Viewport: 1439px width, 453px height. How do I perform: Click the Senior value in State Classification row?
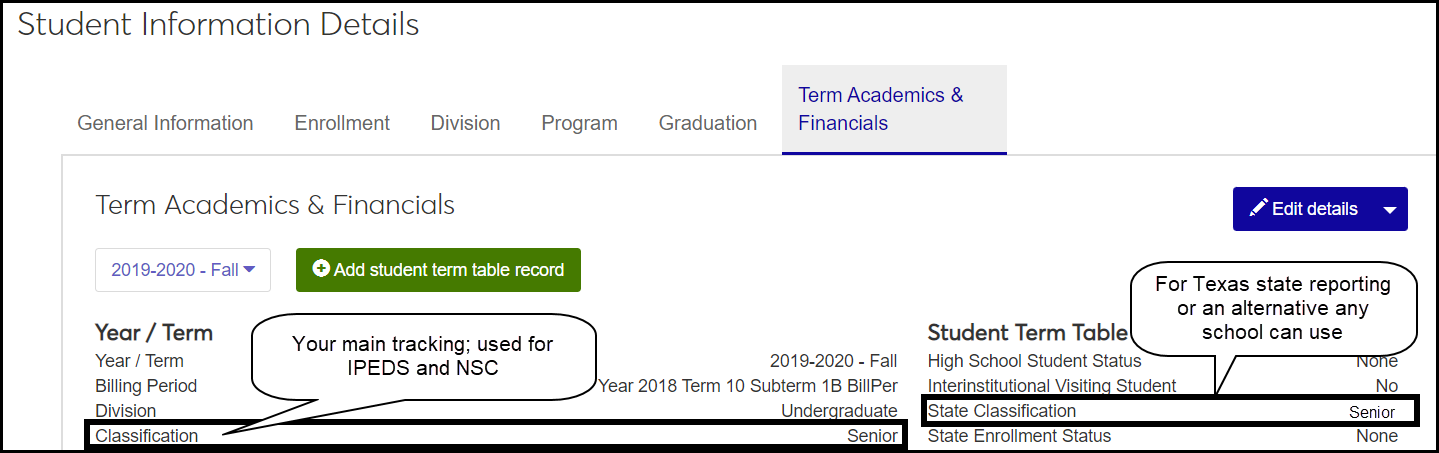tap(1371, 412)
